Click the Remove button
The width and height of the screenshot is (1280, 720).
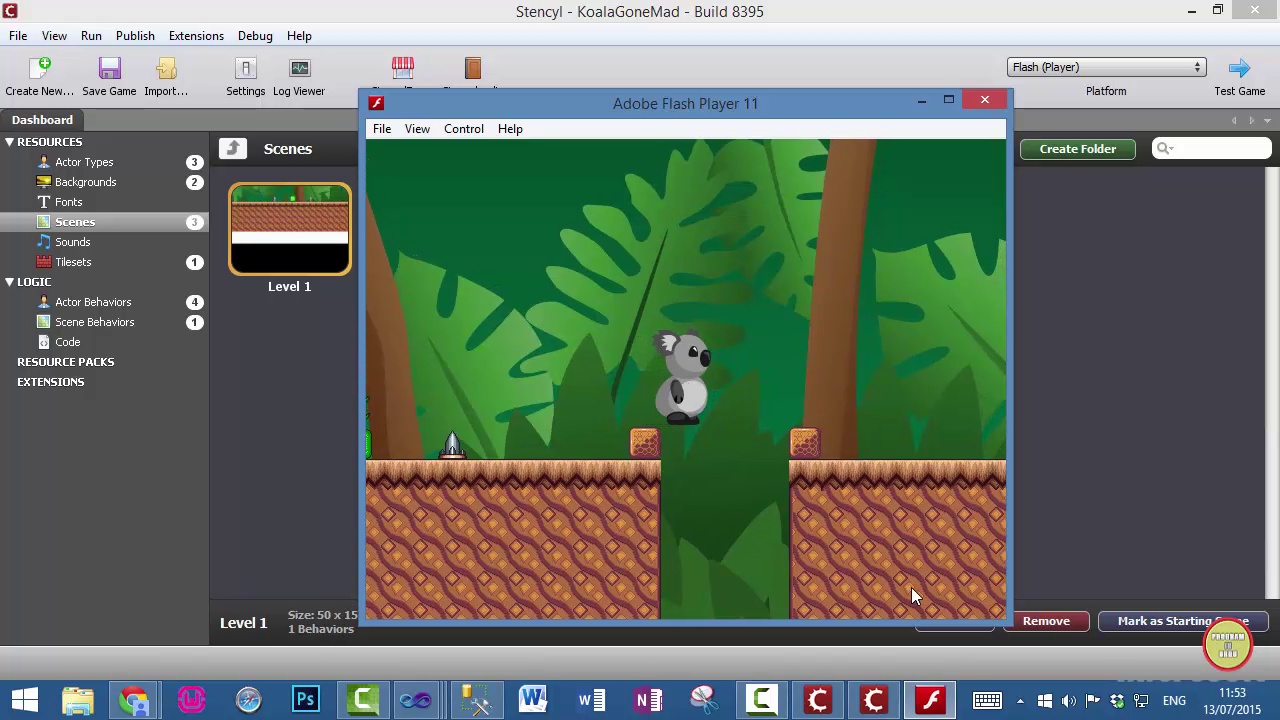(x=1046, y=621)
